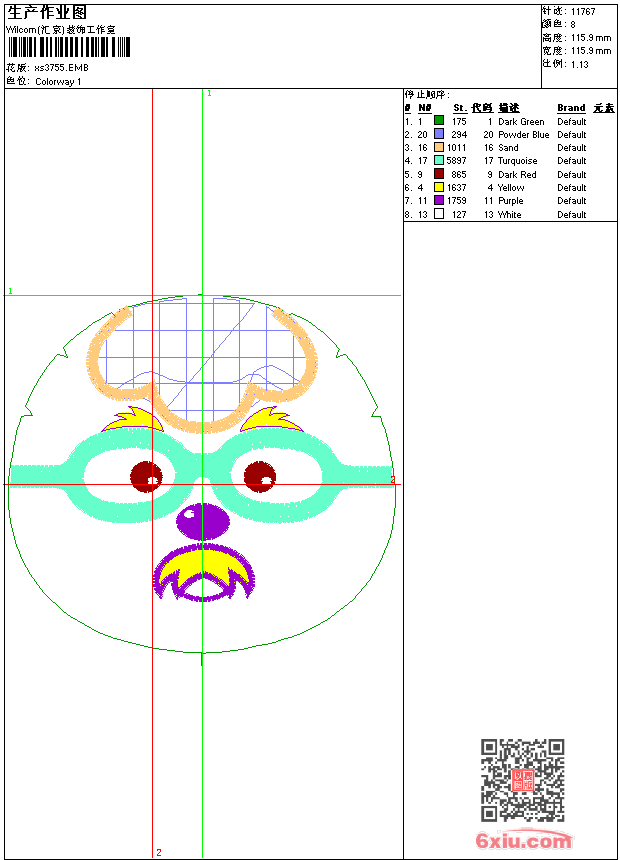Click stitch count 127 in White row
The width and height of the screenshot is (620, 860).
click(459, 214)
